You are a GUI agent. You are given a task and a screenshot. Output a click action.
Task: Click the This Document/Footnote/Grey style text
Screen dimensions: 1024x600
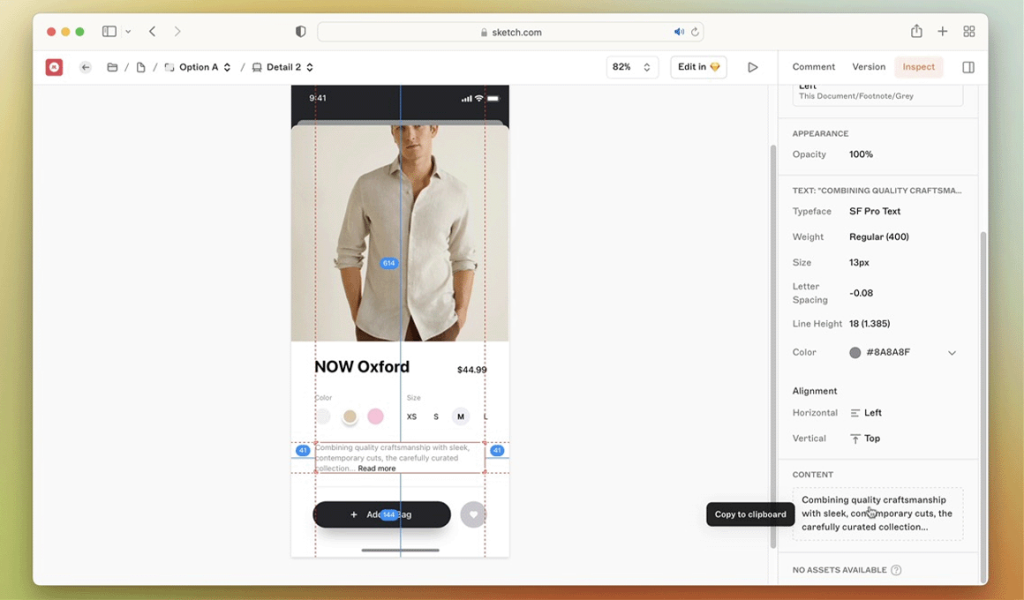coord(856,96)
